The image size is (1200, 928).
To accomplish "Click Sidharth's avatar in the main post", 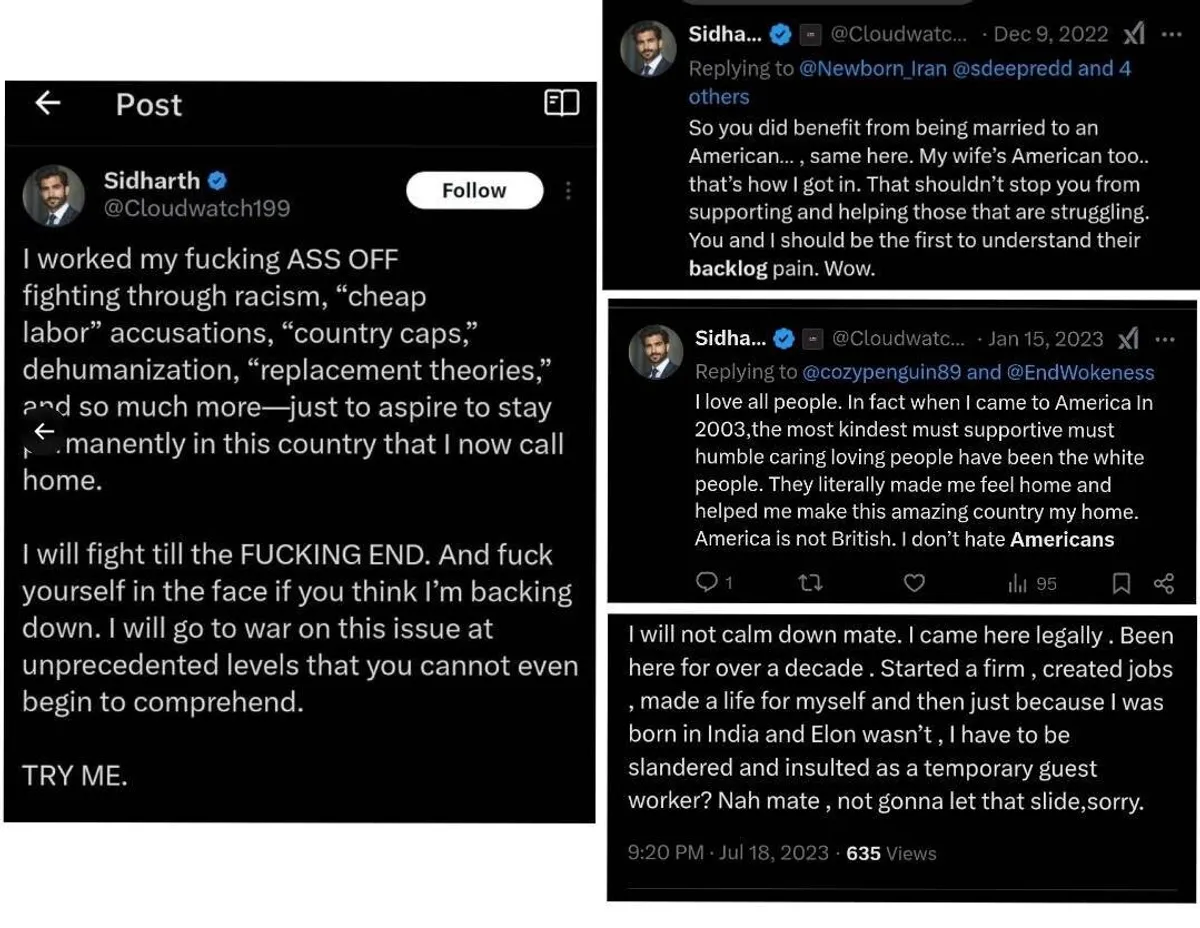I will 54,195.
